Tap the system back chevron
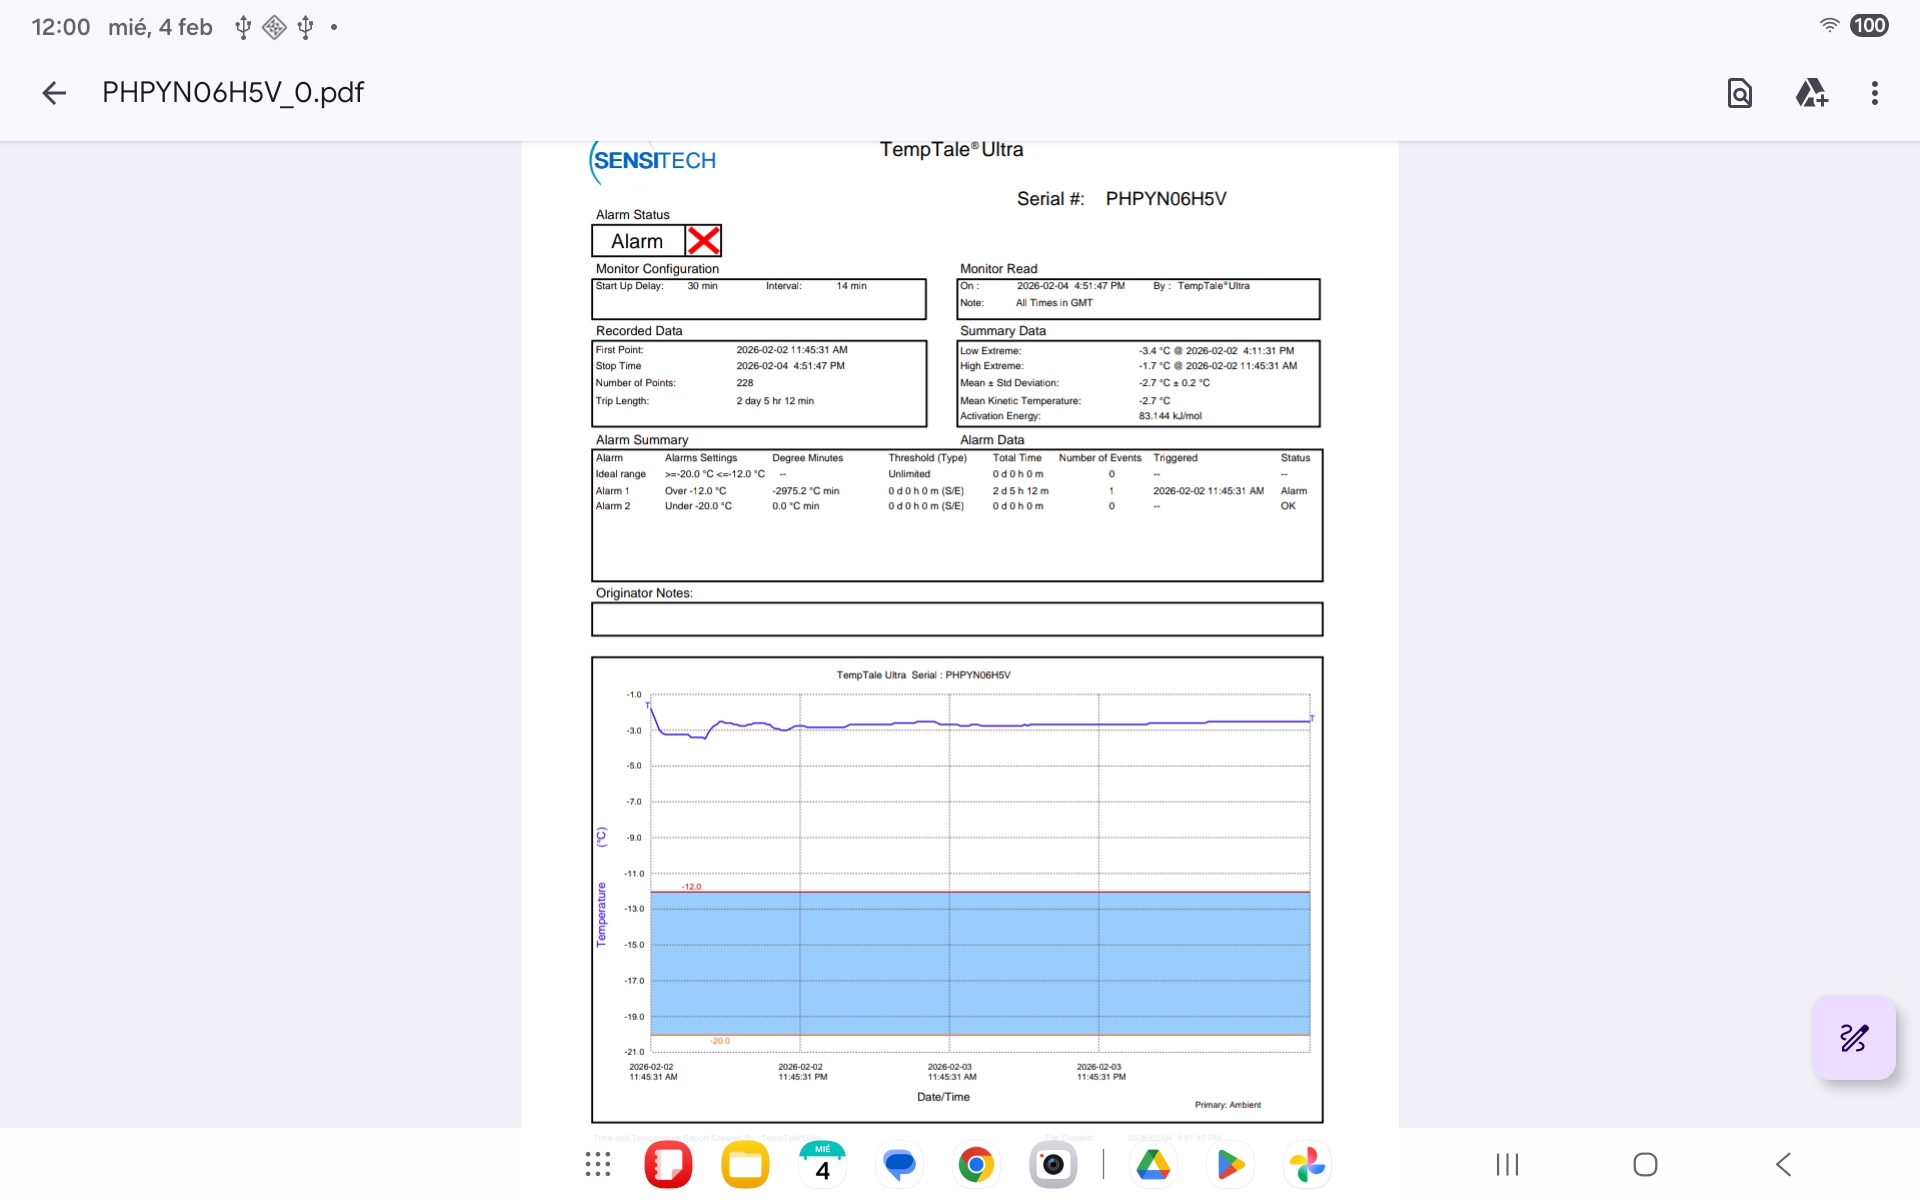This screenshot has width=1920, height=1200. 1783,1164
